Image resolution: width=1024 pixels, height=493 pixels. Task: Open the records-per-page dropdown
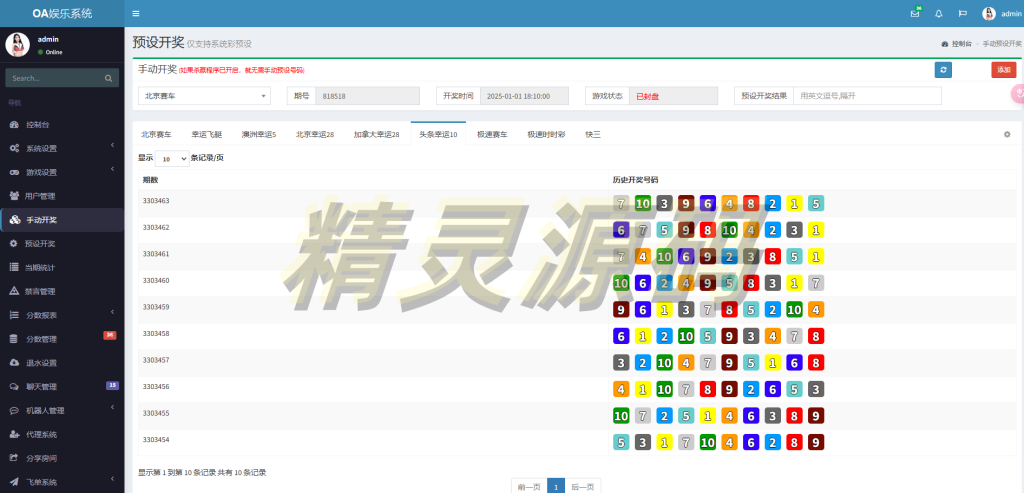[x=172, y=159]
